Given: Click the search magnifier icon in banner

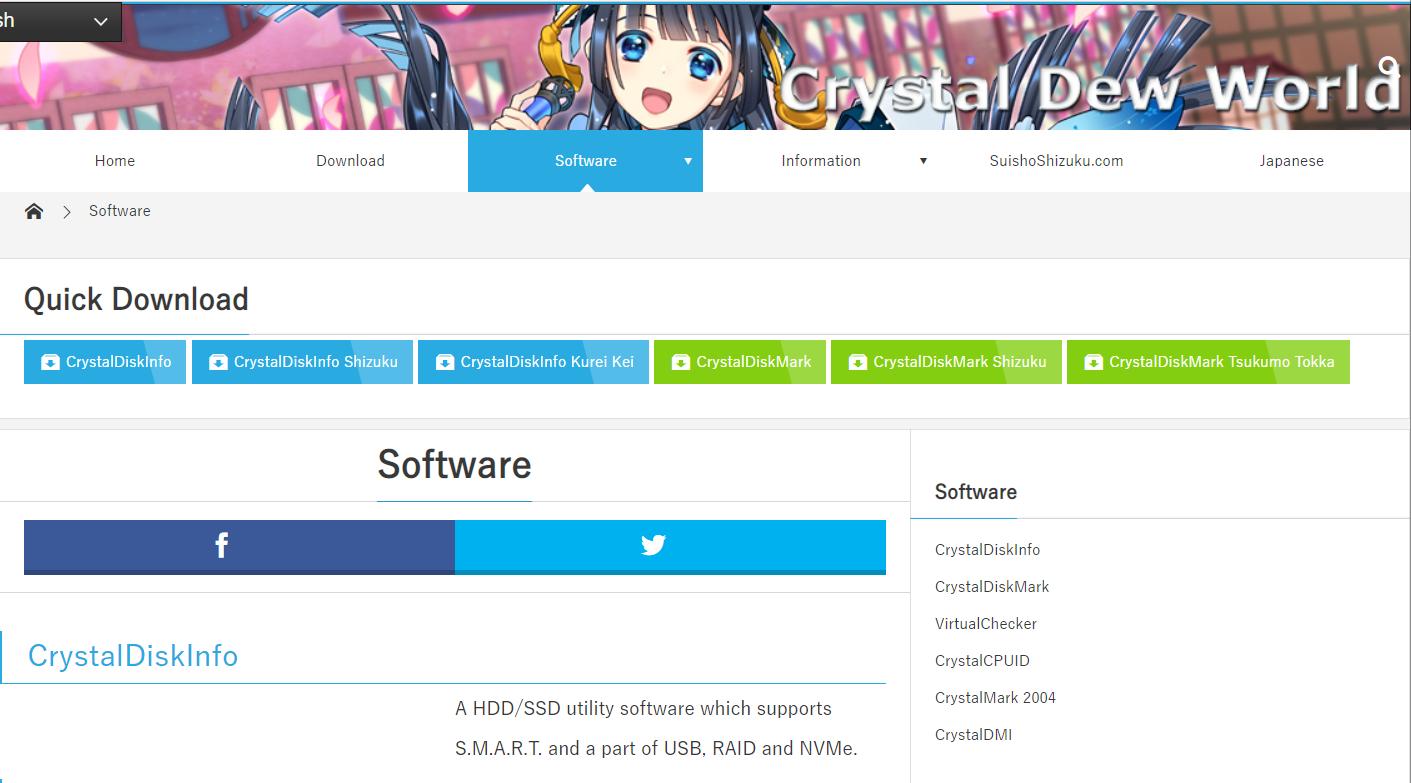Looking at the screenshot, I should point(1388,68).
